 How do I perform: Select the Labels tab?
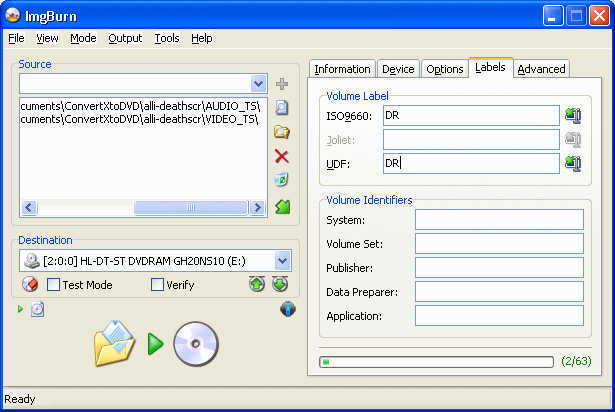click(490, 67)
